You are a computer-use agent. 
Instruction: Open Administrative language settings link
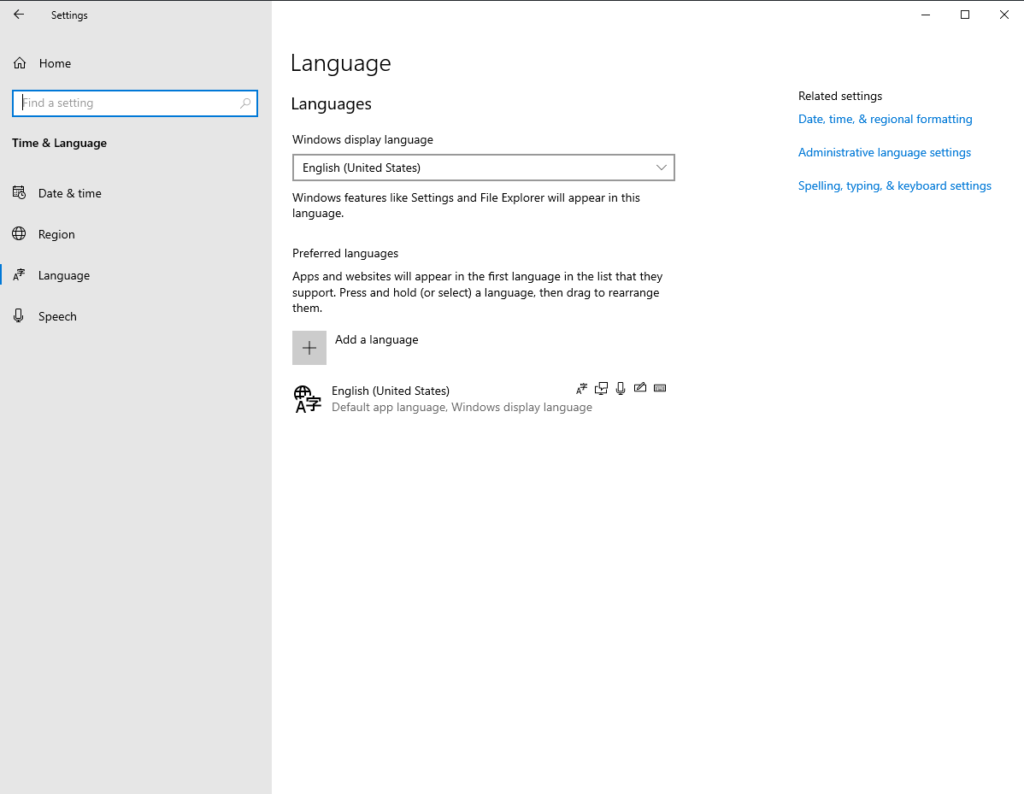884,152
